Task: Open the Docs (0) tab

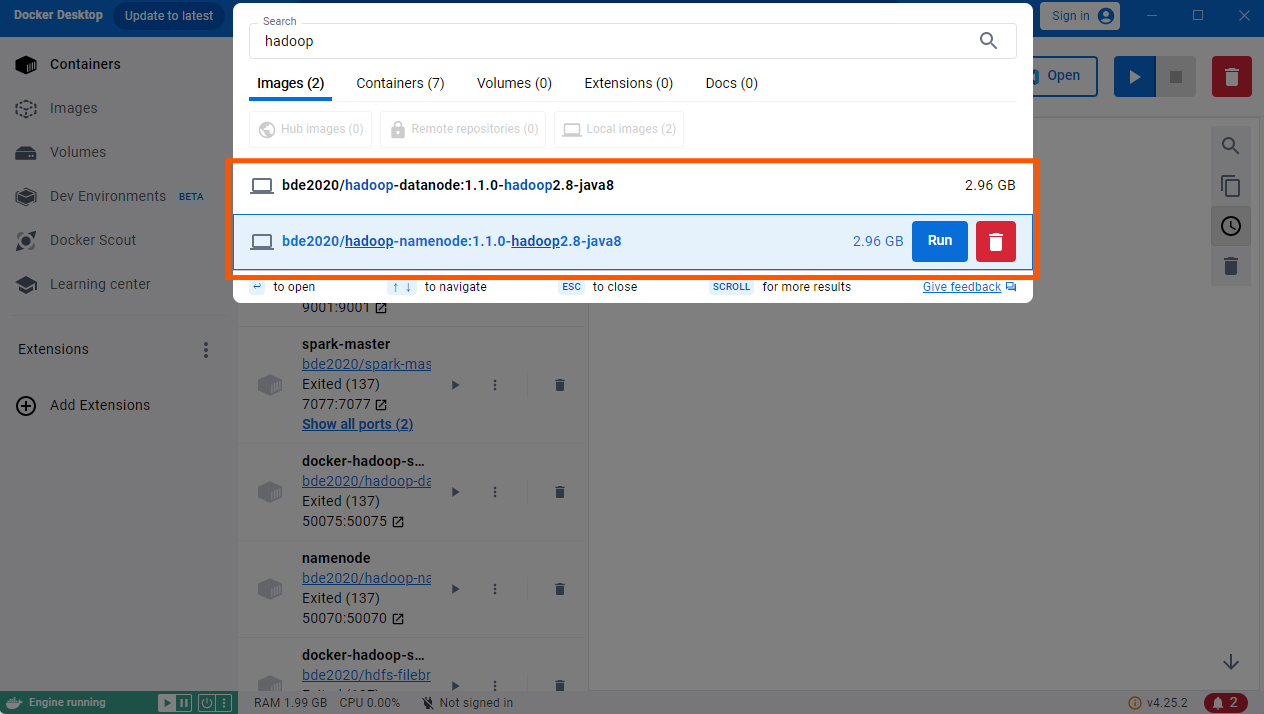Action: (x=731, y=83)
